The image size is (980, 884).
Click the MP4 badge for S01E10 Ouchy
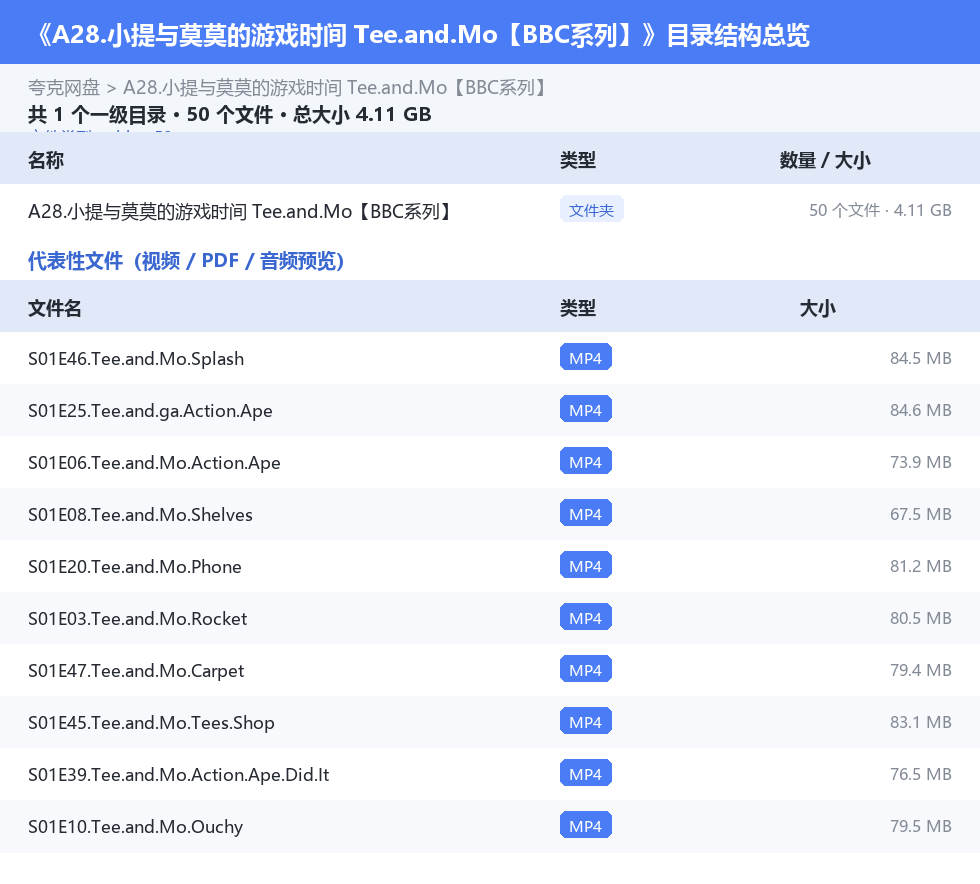point(586,825)
